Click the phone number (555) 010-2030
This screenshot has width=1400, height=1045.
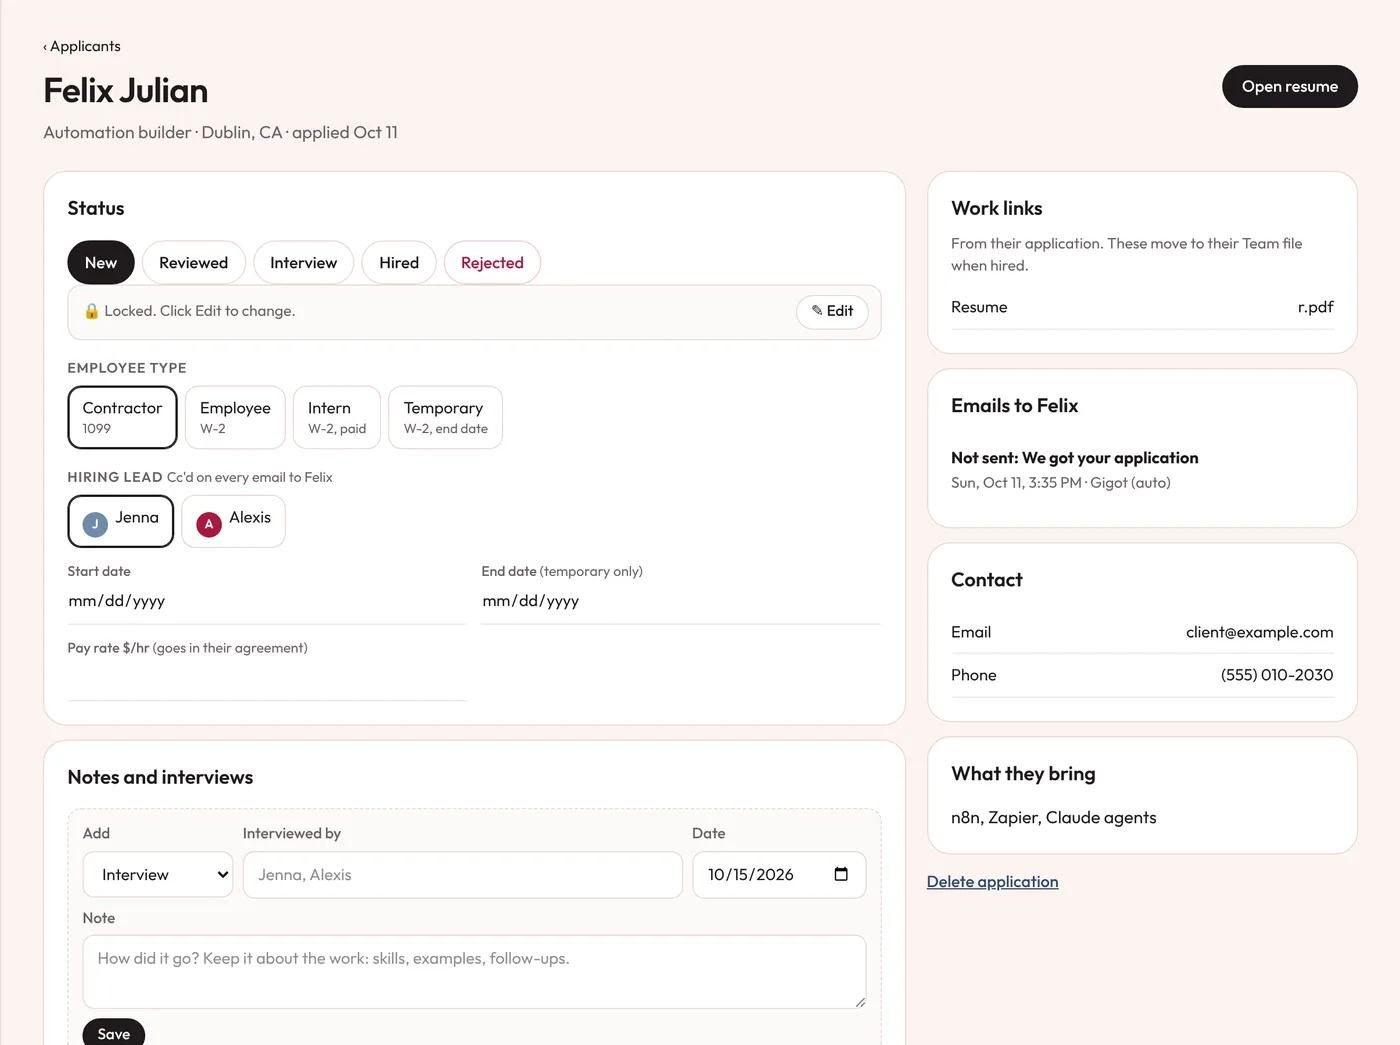(x=1277, y=675)
